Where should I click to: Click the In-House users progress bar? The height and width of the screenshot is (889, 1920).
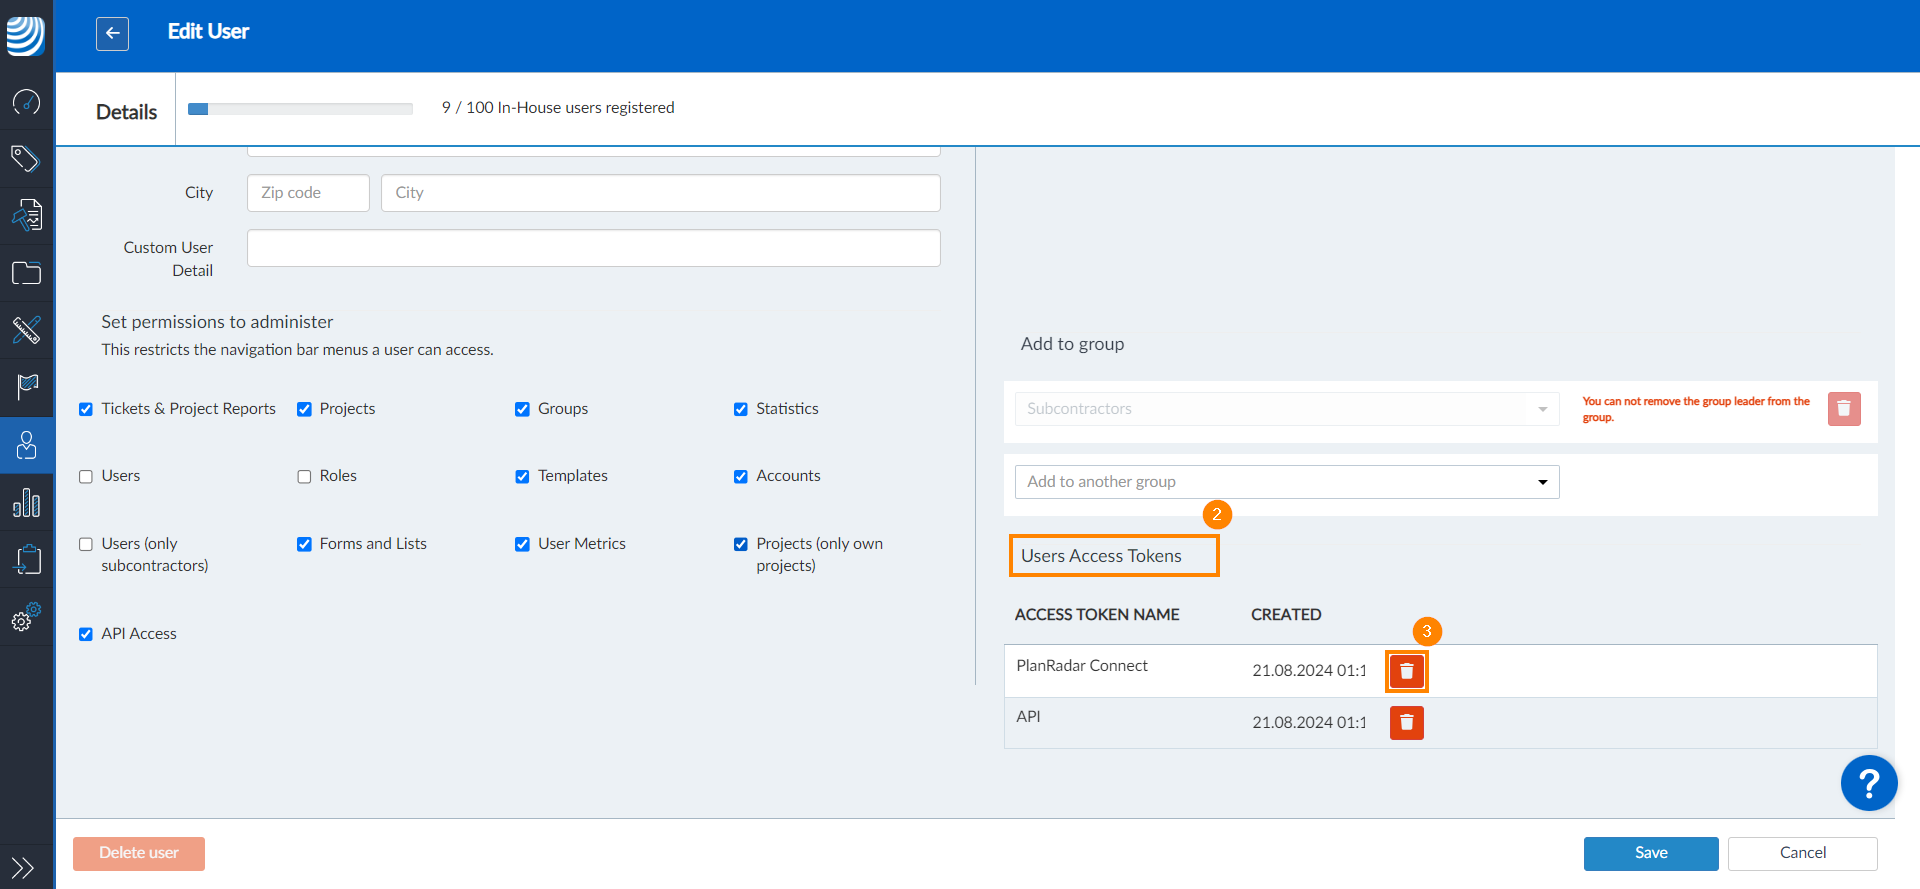[300, 109]
